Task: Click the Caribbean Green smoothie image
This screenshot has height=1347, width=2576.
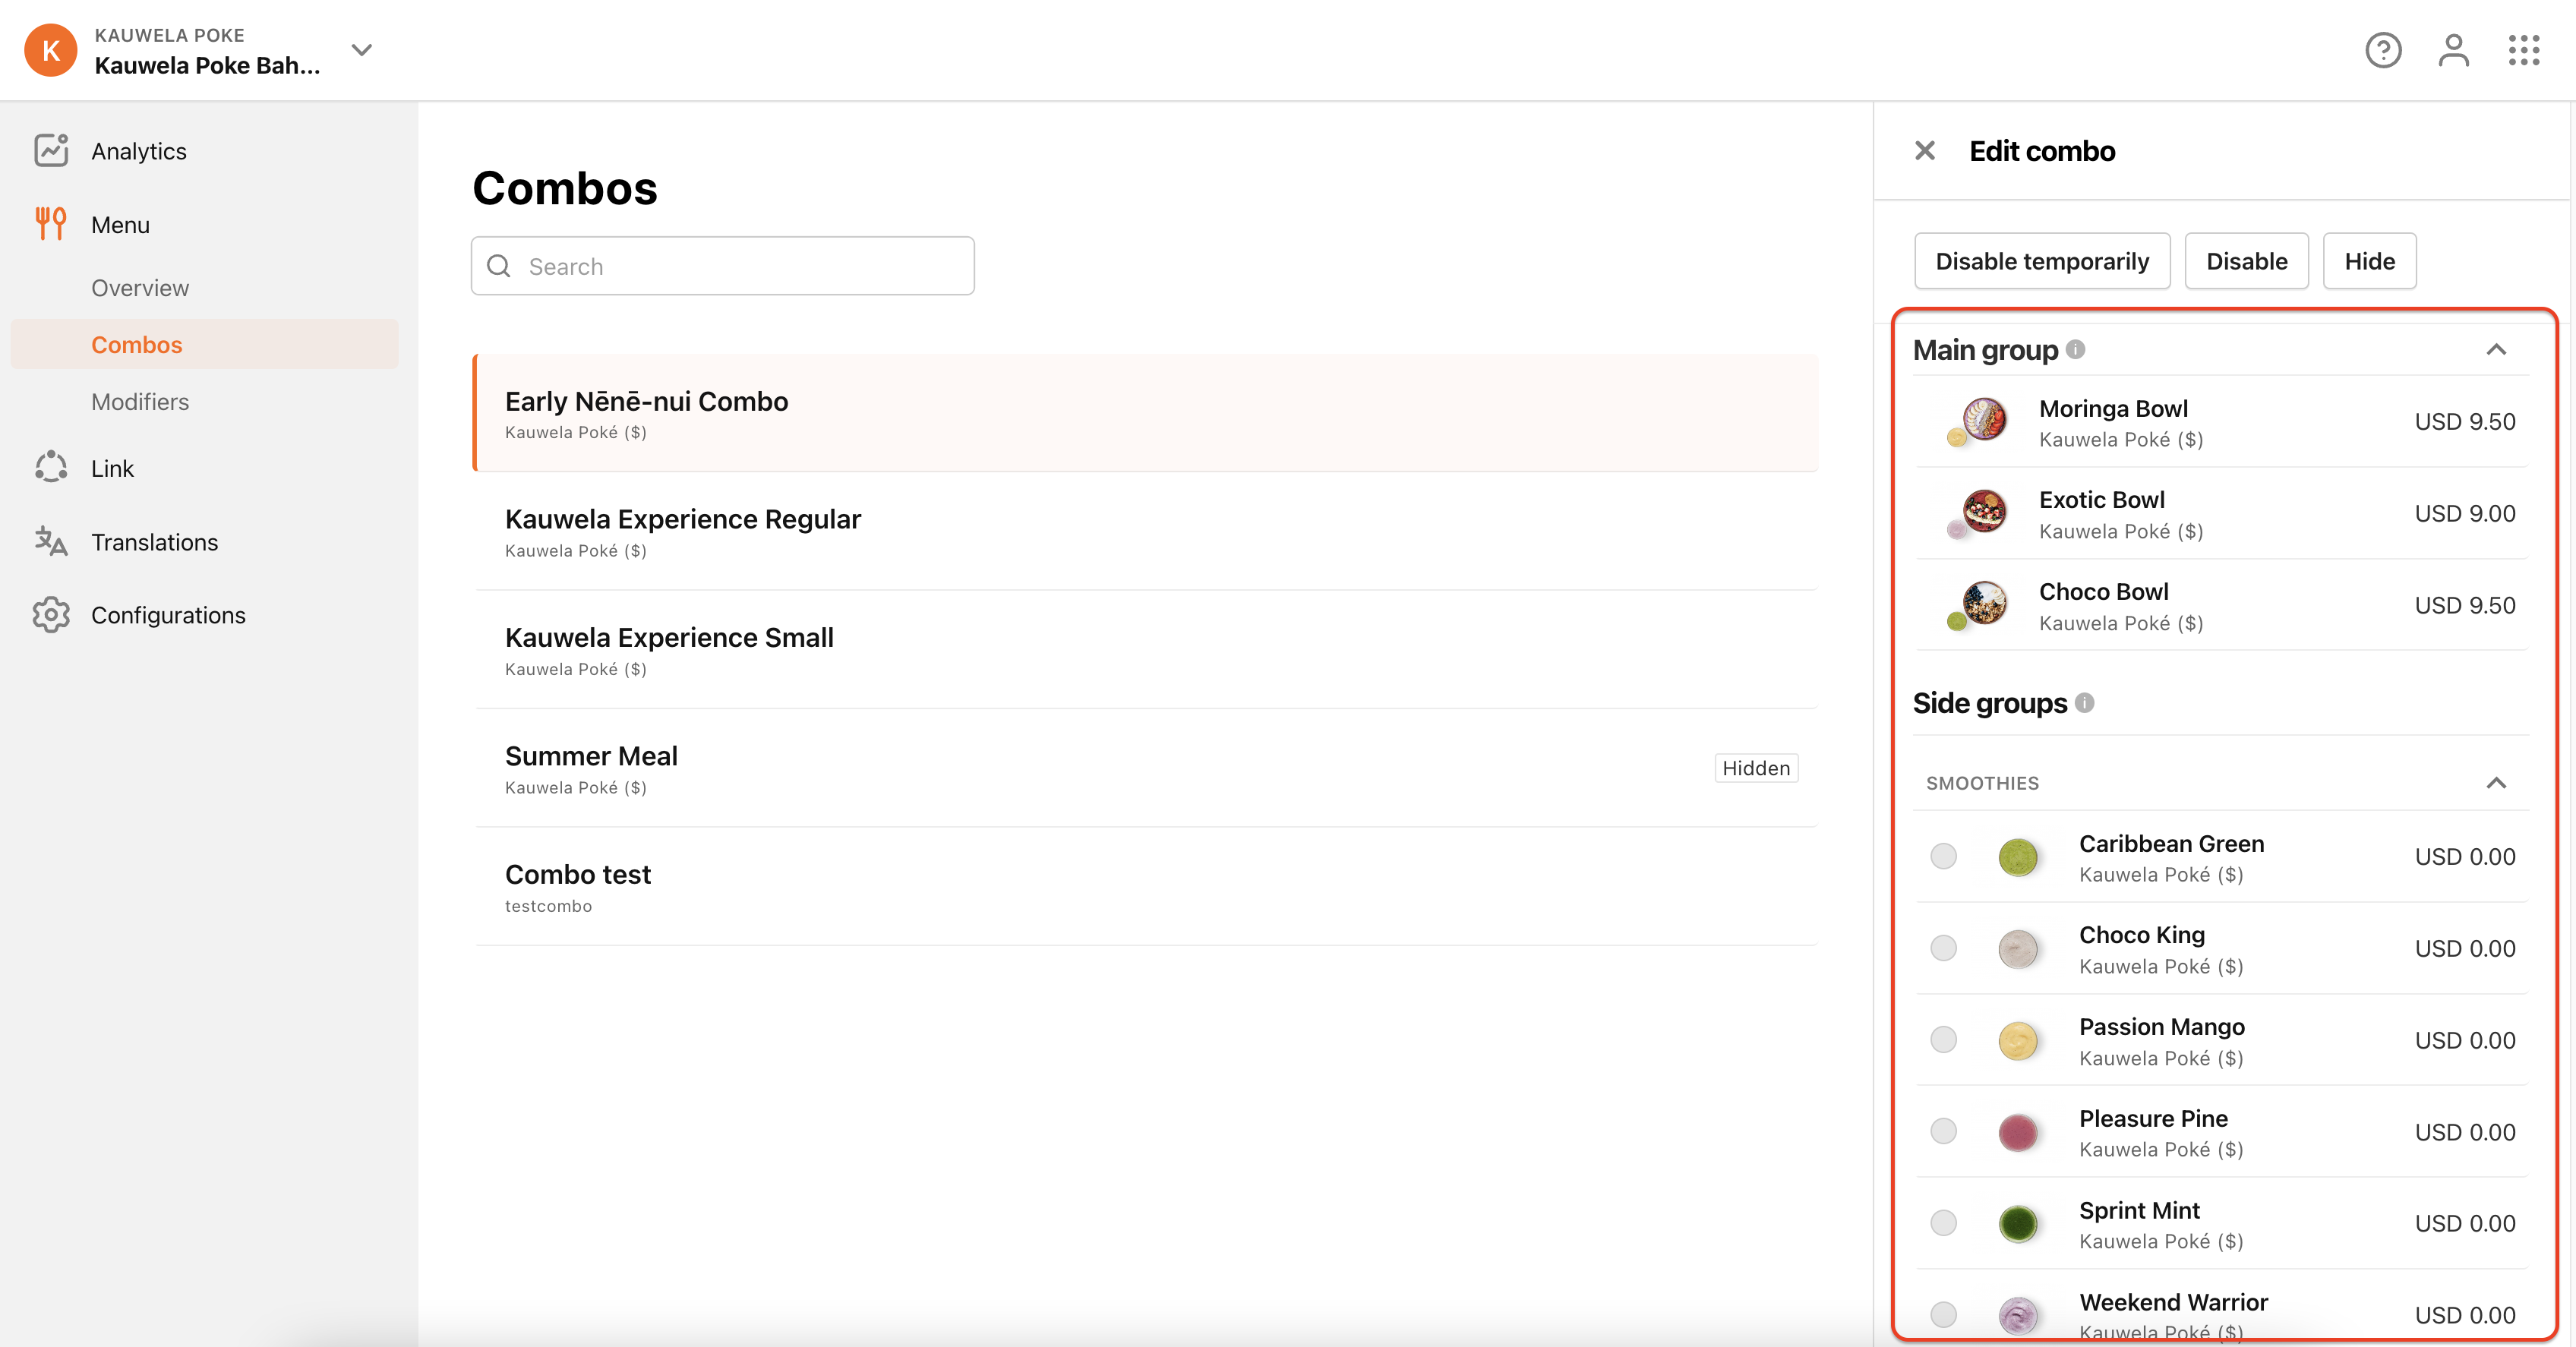Action: point(2018,857)
